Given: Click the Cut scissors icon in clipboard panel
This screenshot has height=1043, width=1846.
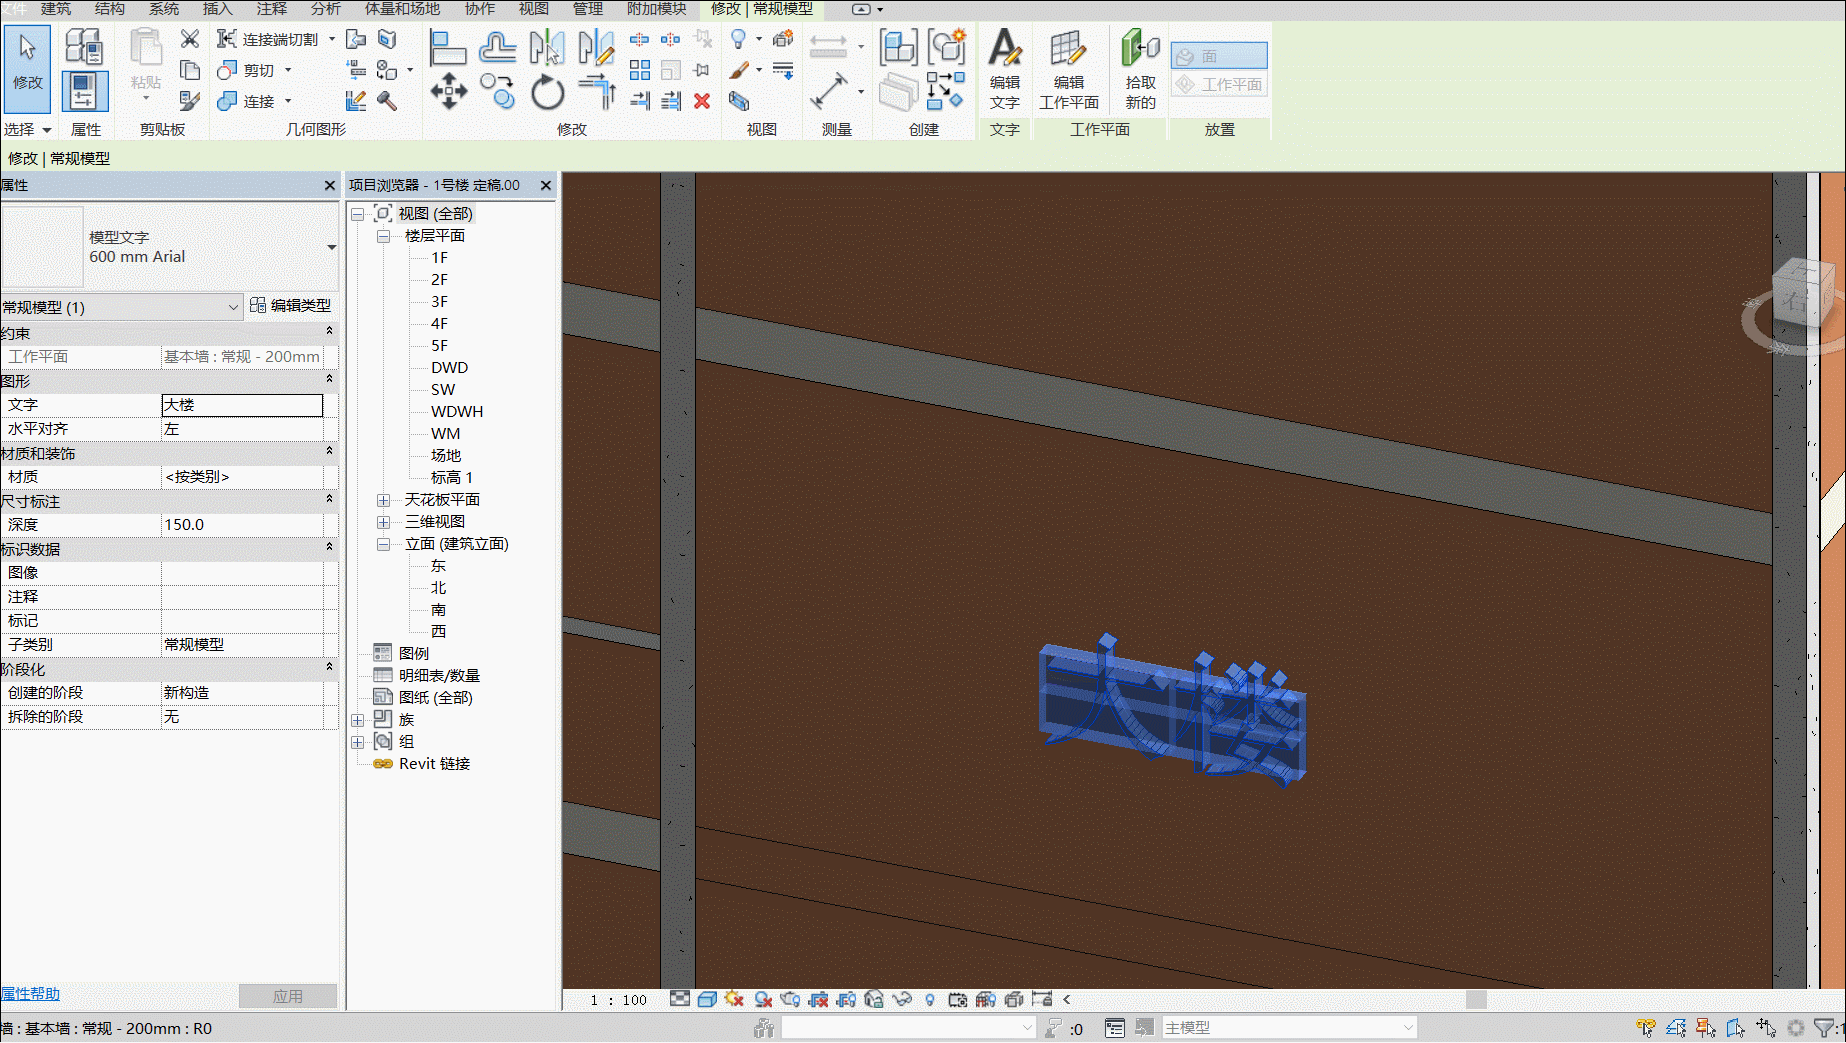Looking at the screenshot, I should point(189,39).
